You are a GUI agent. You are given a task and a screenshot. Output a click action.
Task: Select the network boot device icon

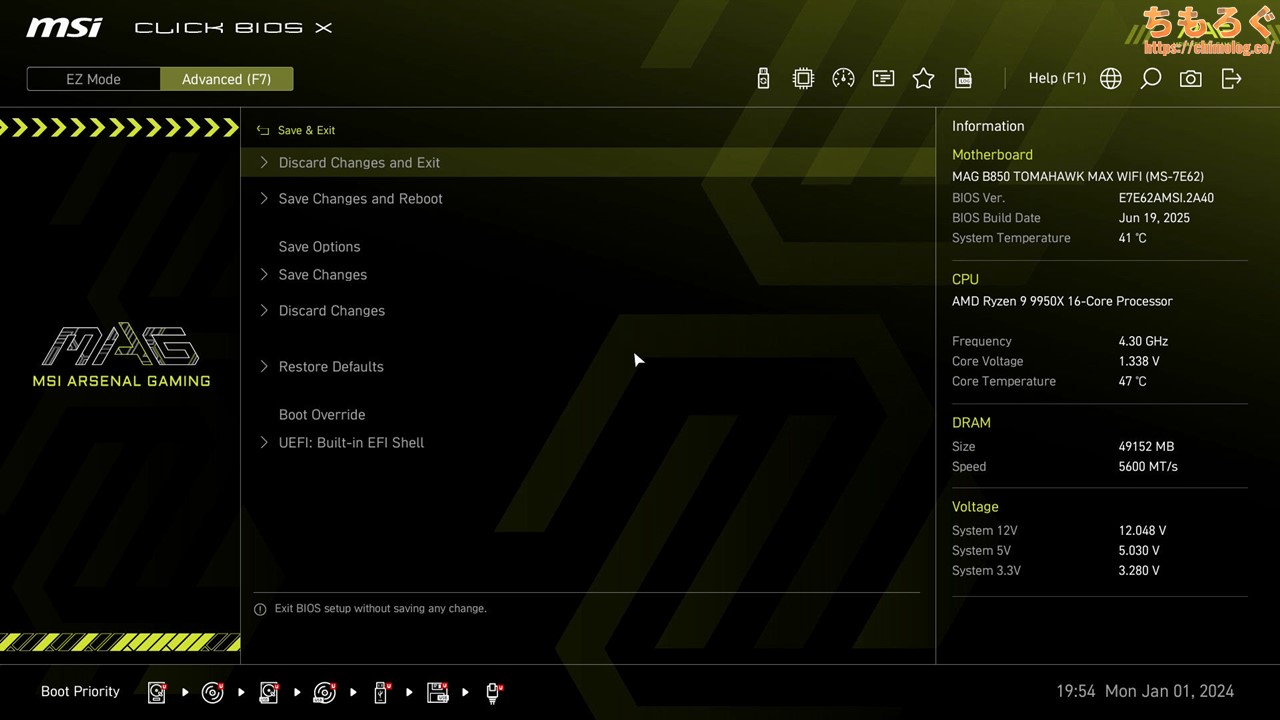[493, 692]
